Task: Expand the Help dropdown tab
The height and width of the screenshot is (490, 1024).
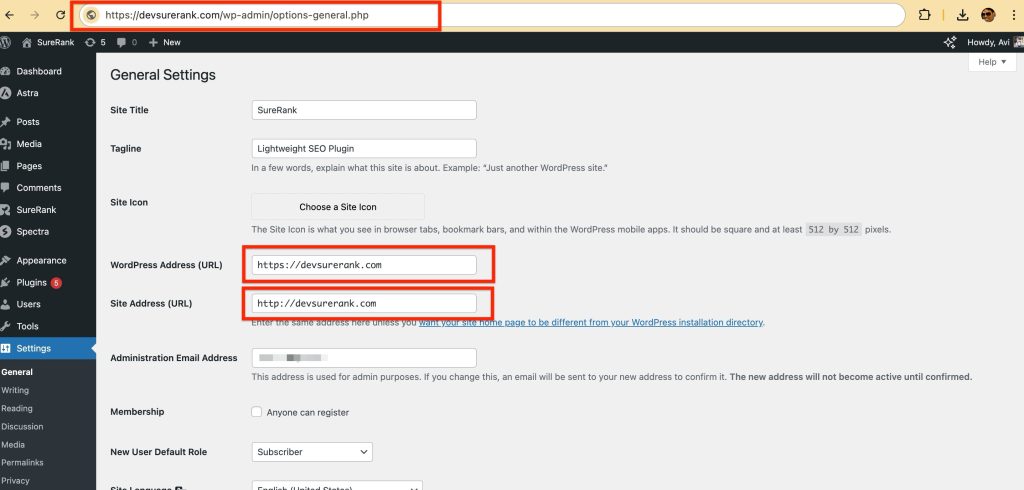Action: 991,62
